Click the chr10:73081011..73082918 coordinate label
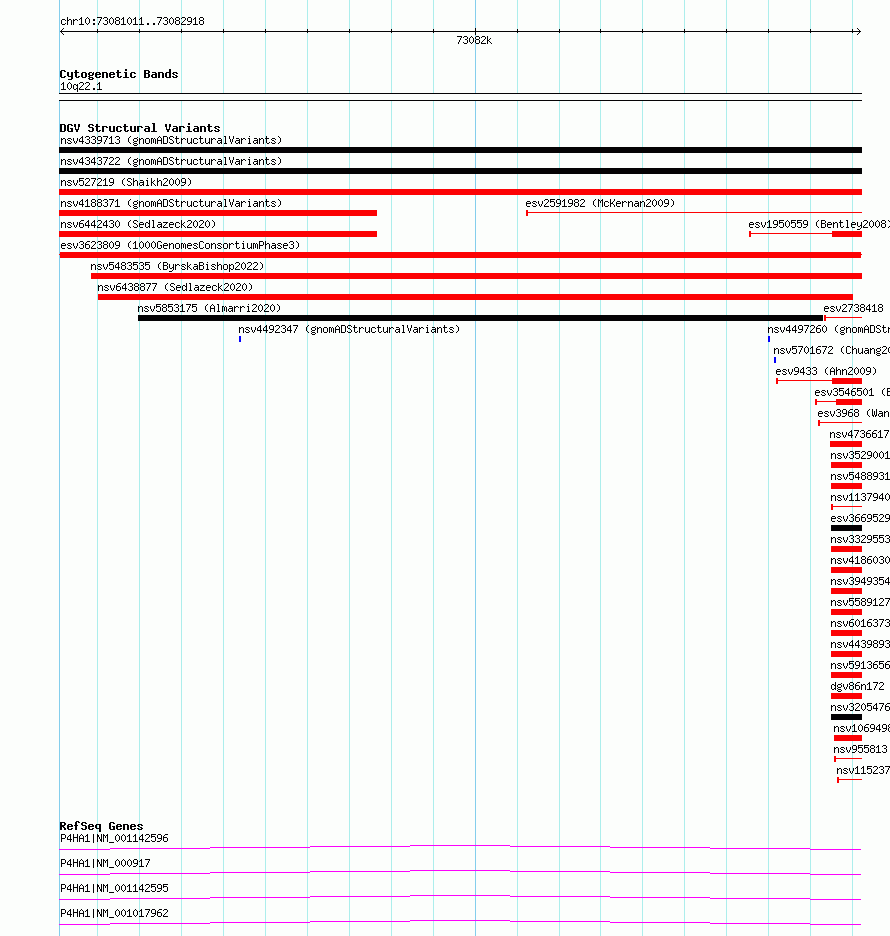 click(x=132, y=21)
